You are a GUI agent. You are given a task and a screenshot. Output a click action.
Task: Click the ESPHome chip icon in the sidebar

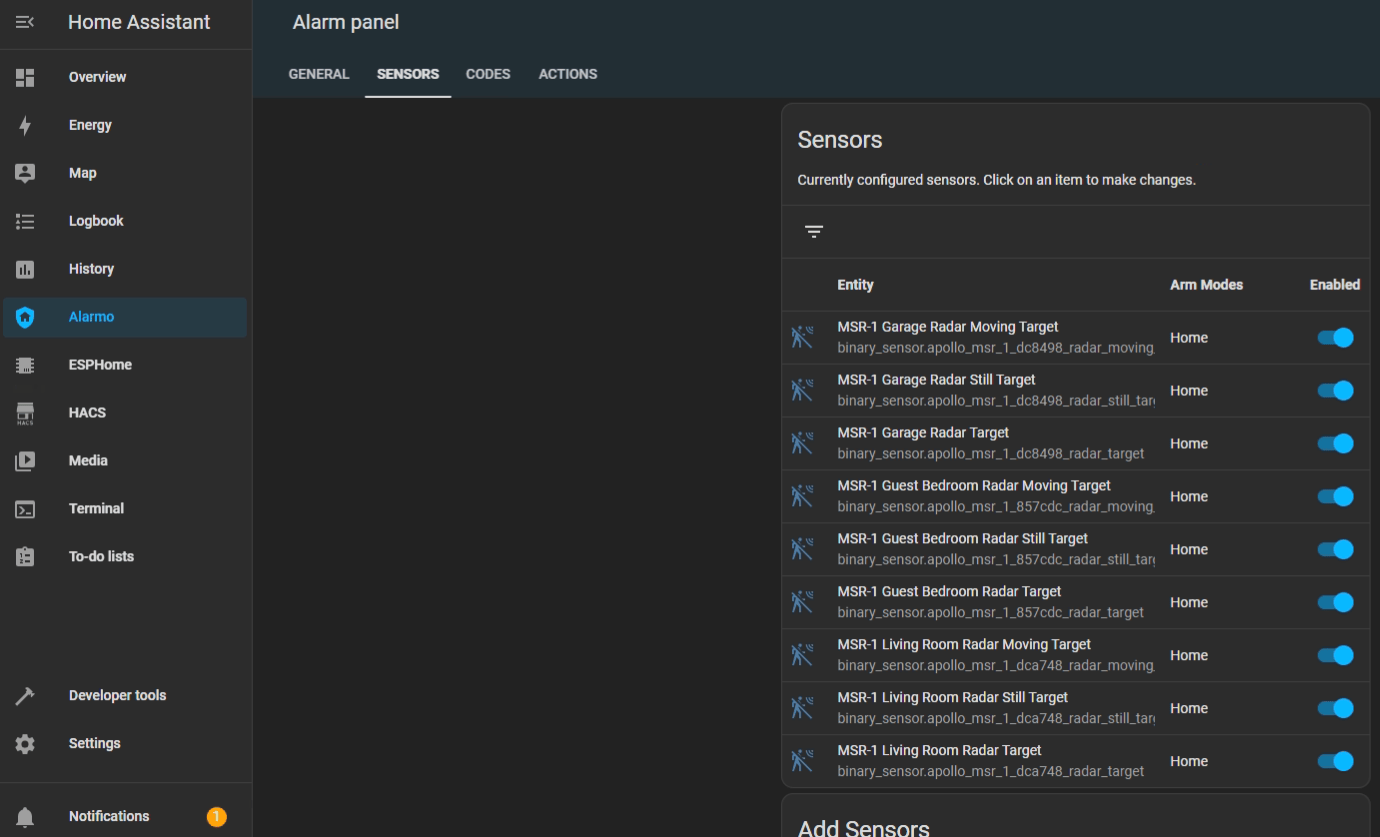[x=25, y=365]
